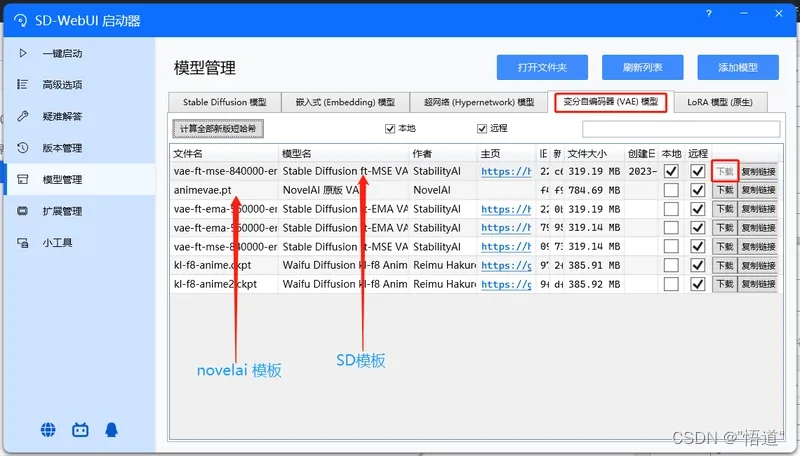Image resolution: width=800 pixels, height=456 pixels.
Task: Check 本地 box for kl-f8-anime.ckpt row
Action: pos(671,265)
